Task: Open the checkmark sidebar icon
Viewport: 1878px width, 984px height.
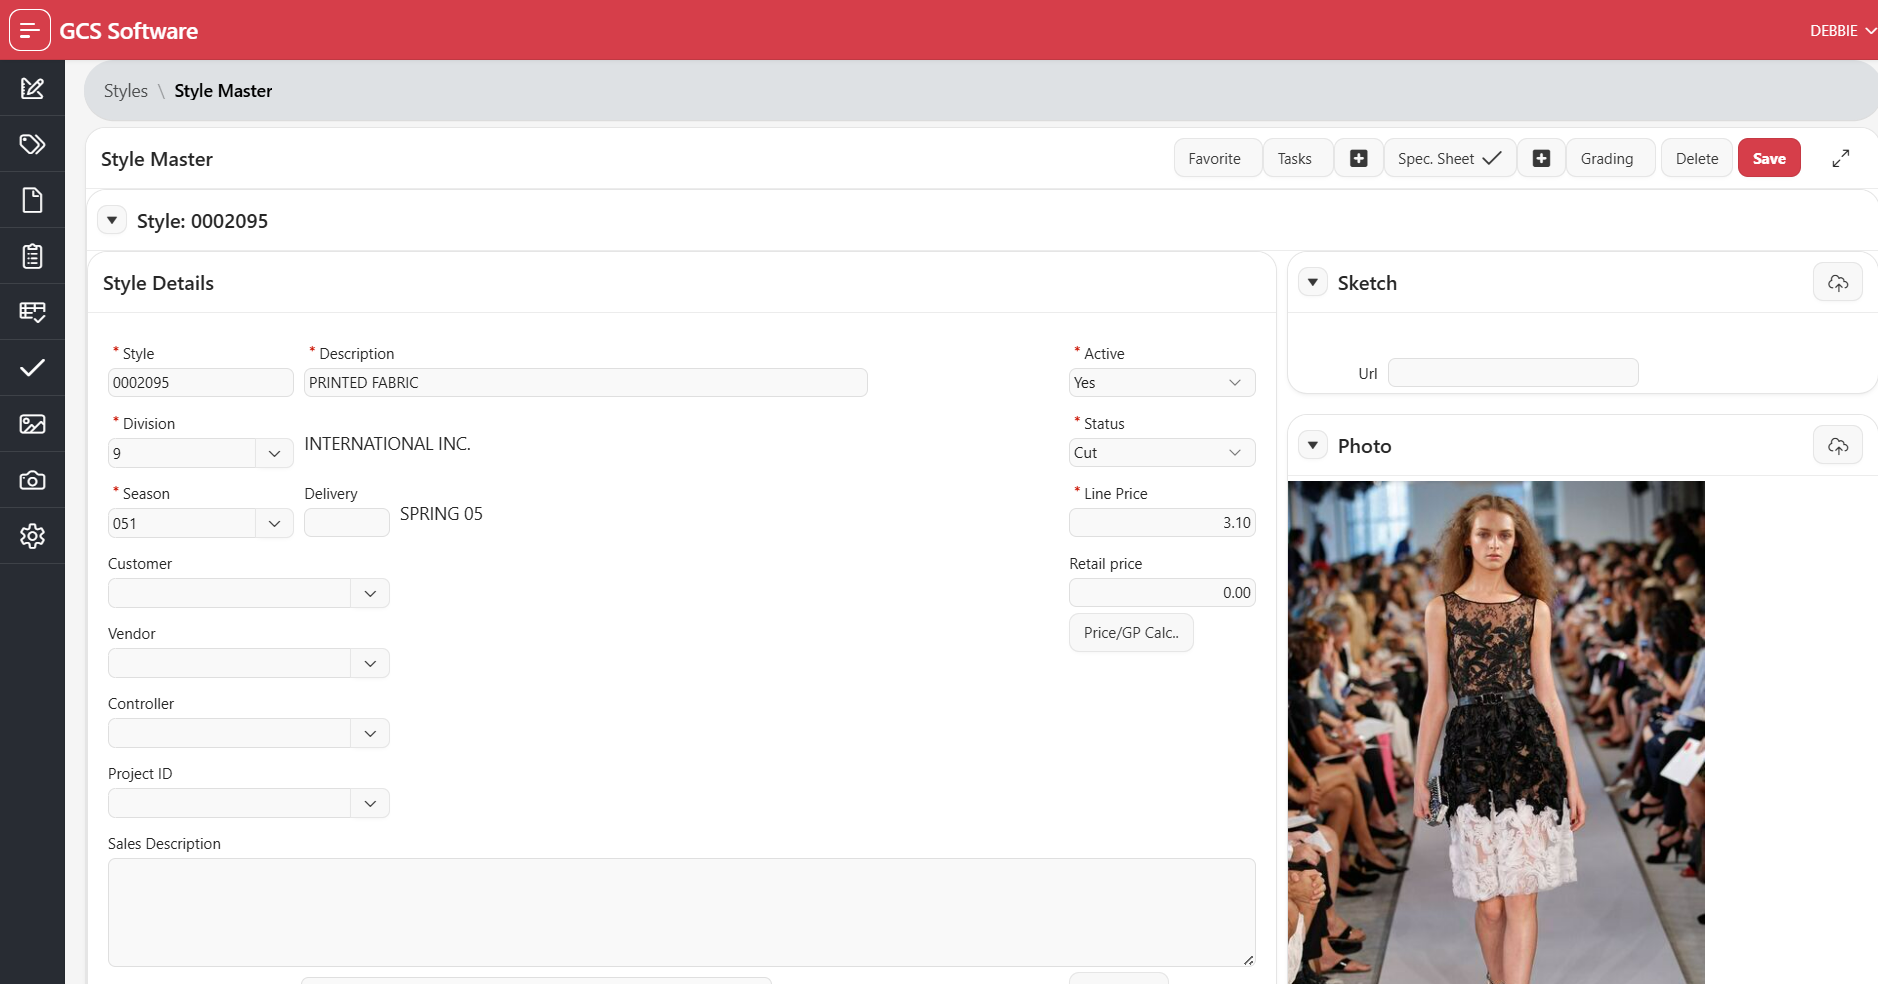Action: click(32, 368)
